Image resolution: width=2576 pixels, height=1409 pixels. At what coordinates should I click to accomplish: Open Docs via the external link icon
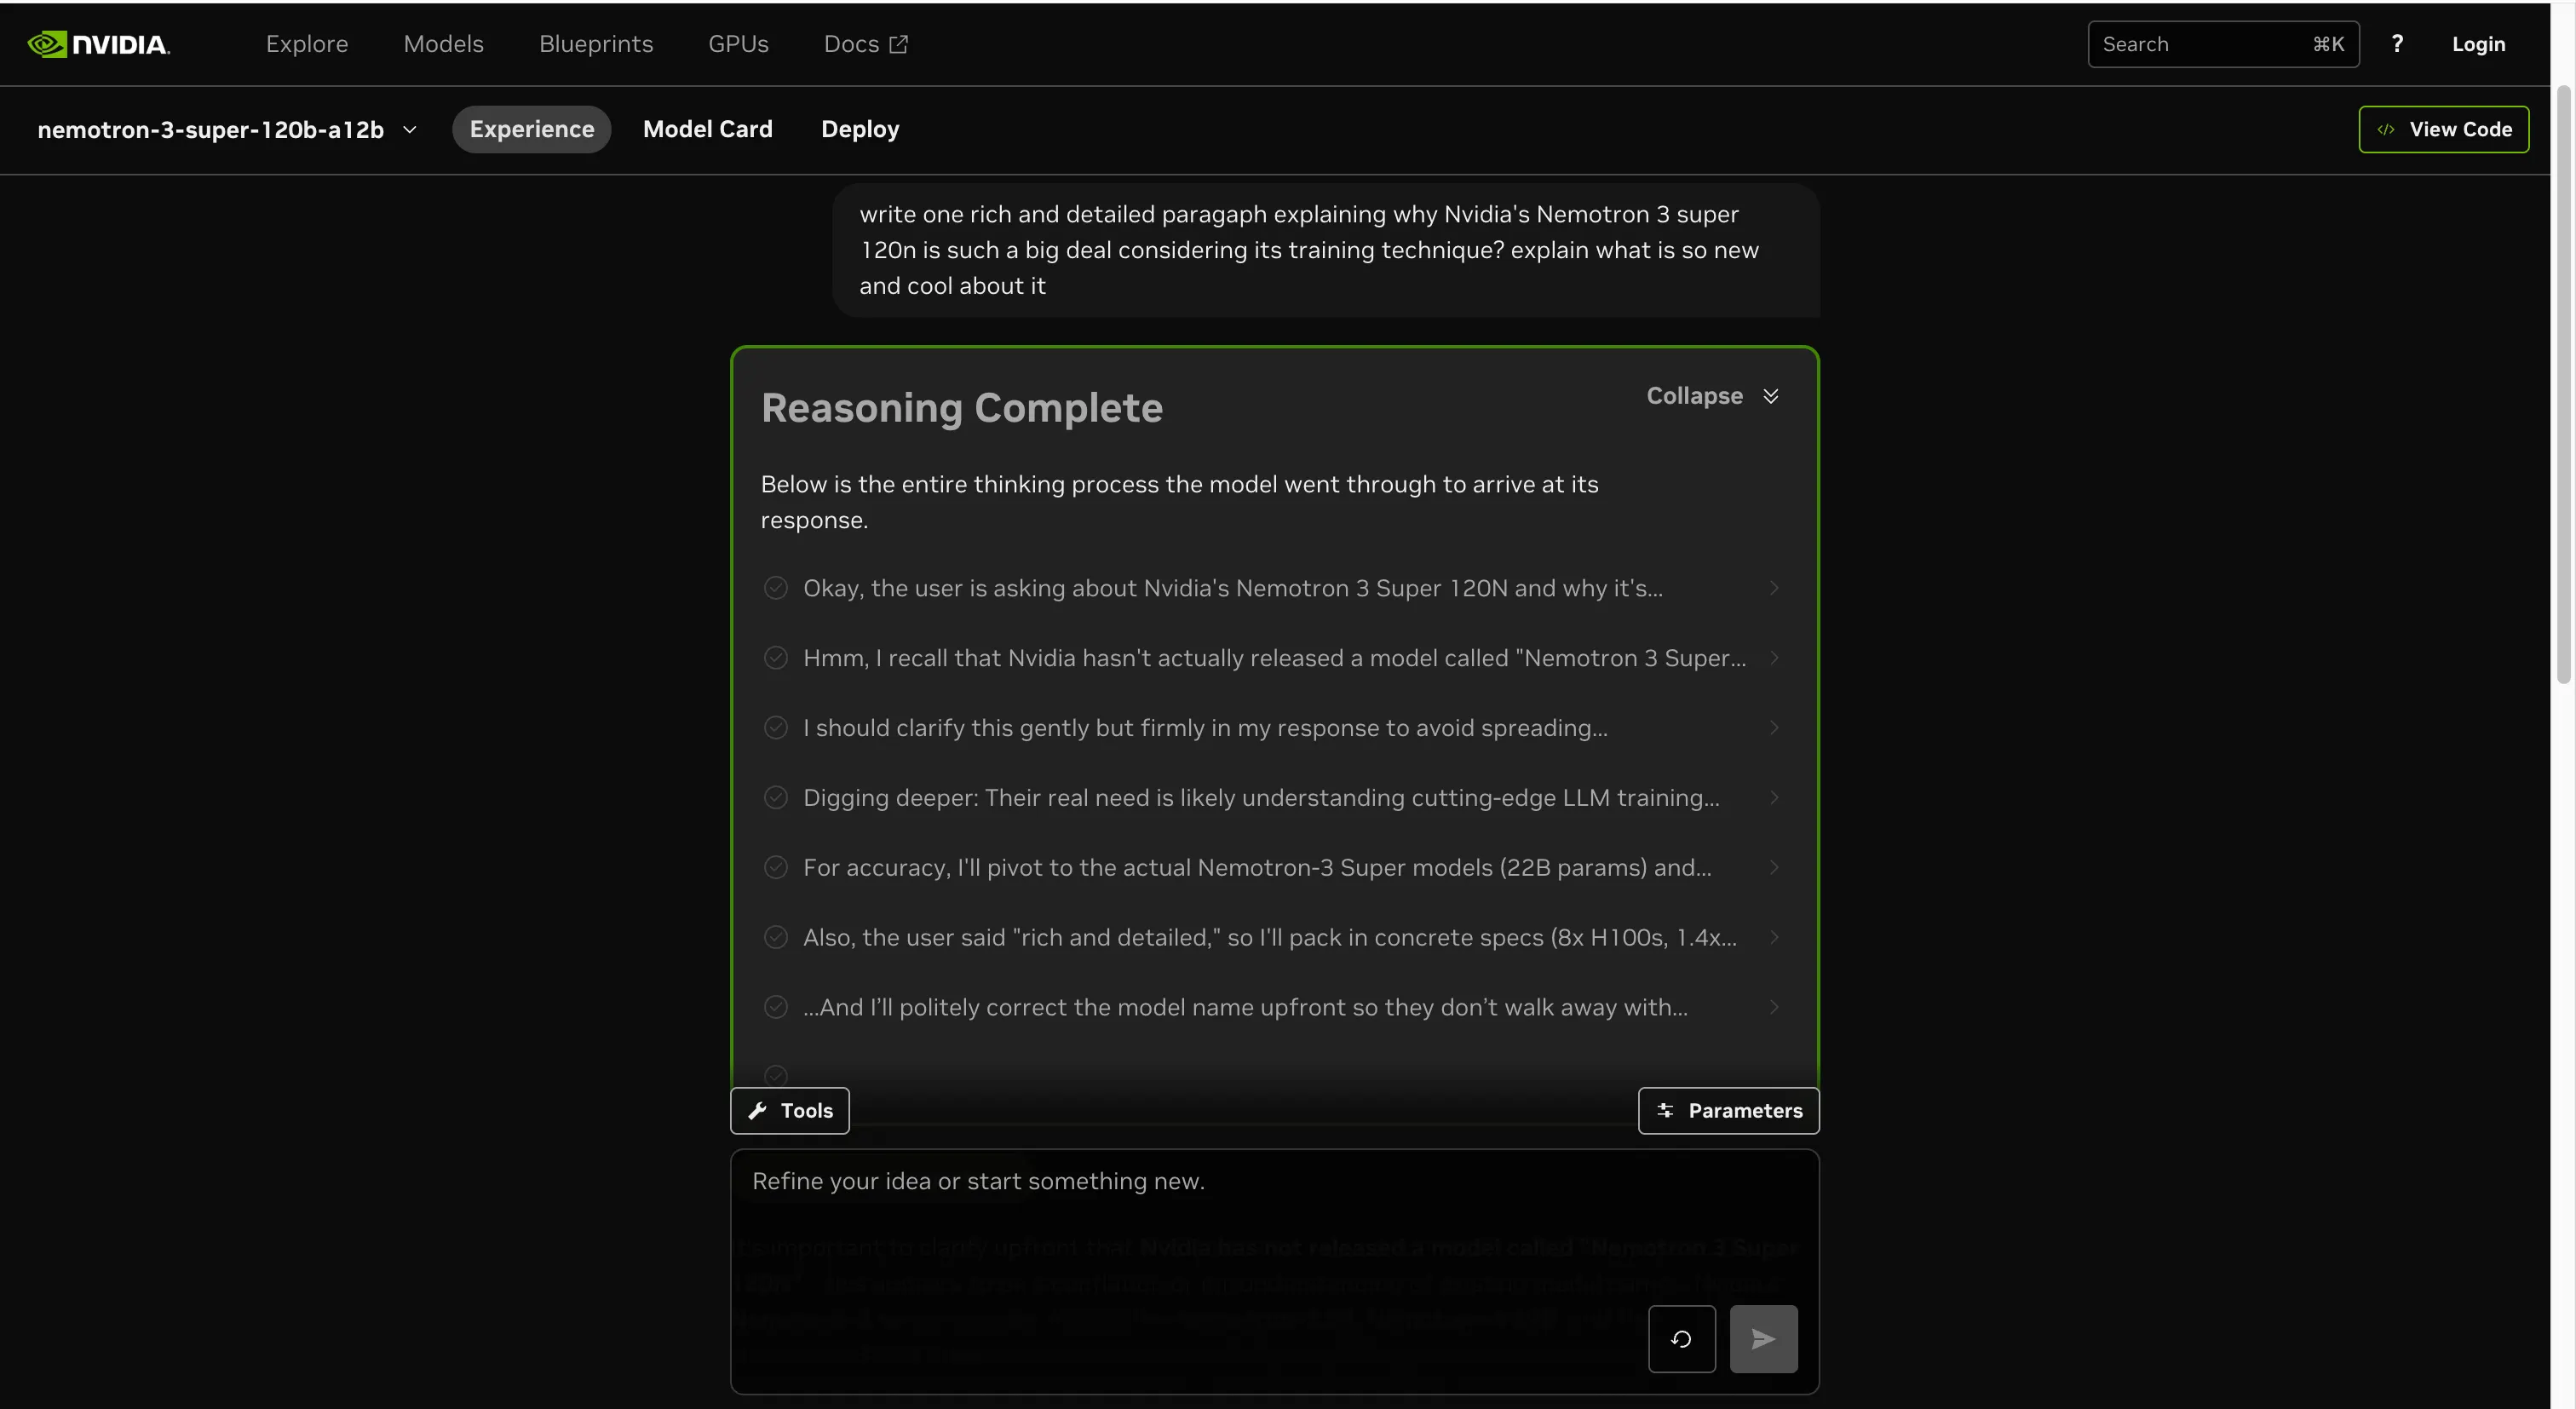click(898, 43)
